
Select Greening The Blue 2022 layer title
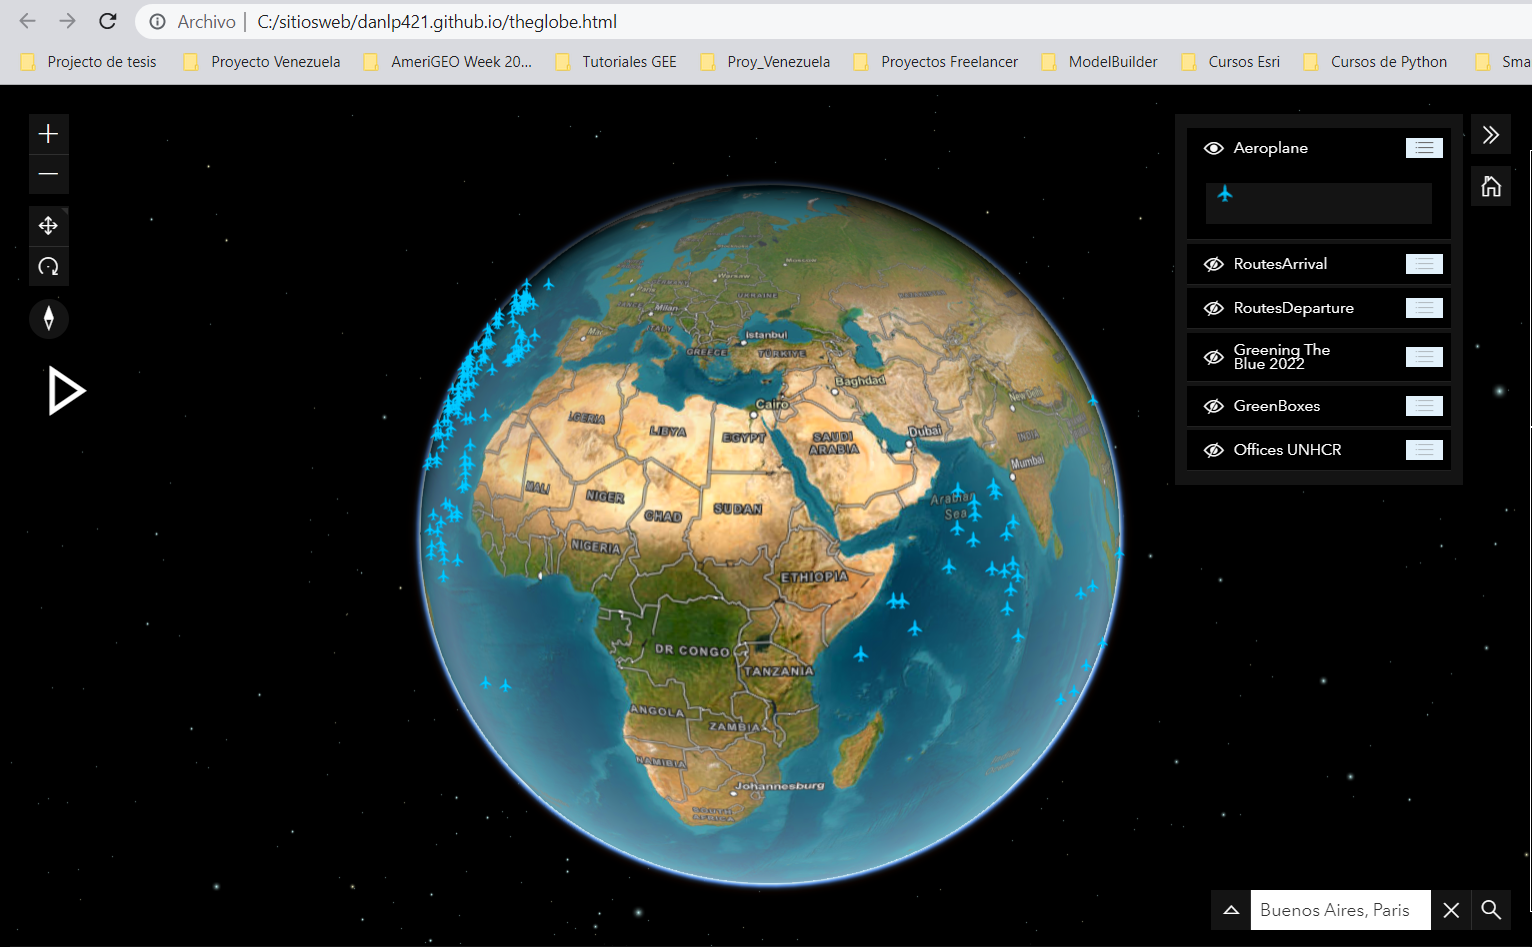1281,357
